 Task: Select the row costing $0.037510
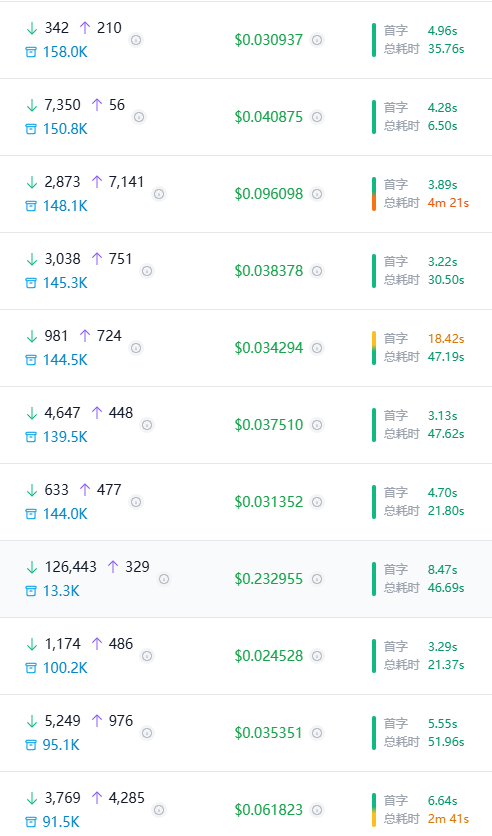click(246, 425)
